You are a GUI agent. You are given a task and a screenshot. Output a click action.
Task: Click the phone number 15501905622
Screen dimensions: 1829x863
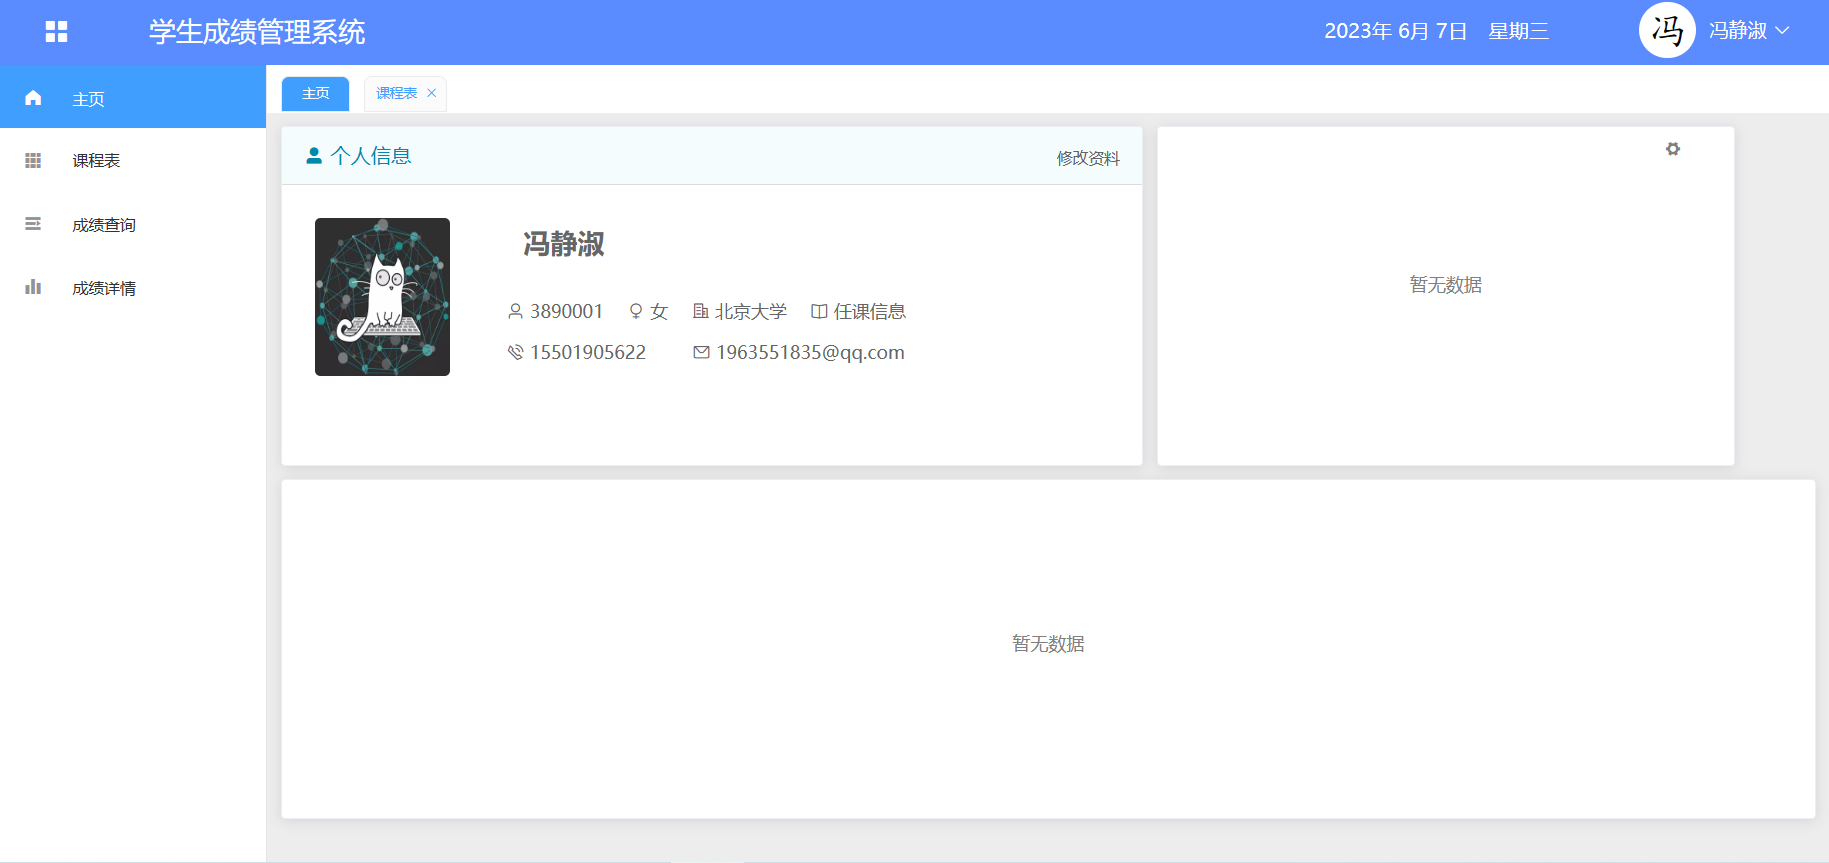point(588,352)
